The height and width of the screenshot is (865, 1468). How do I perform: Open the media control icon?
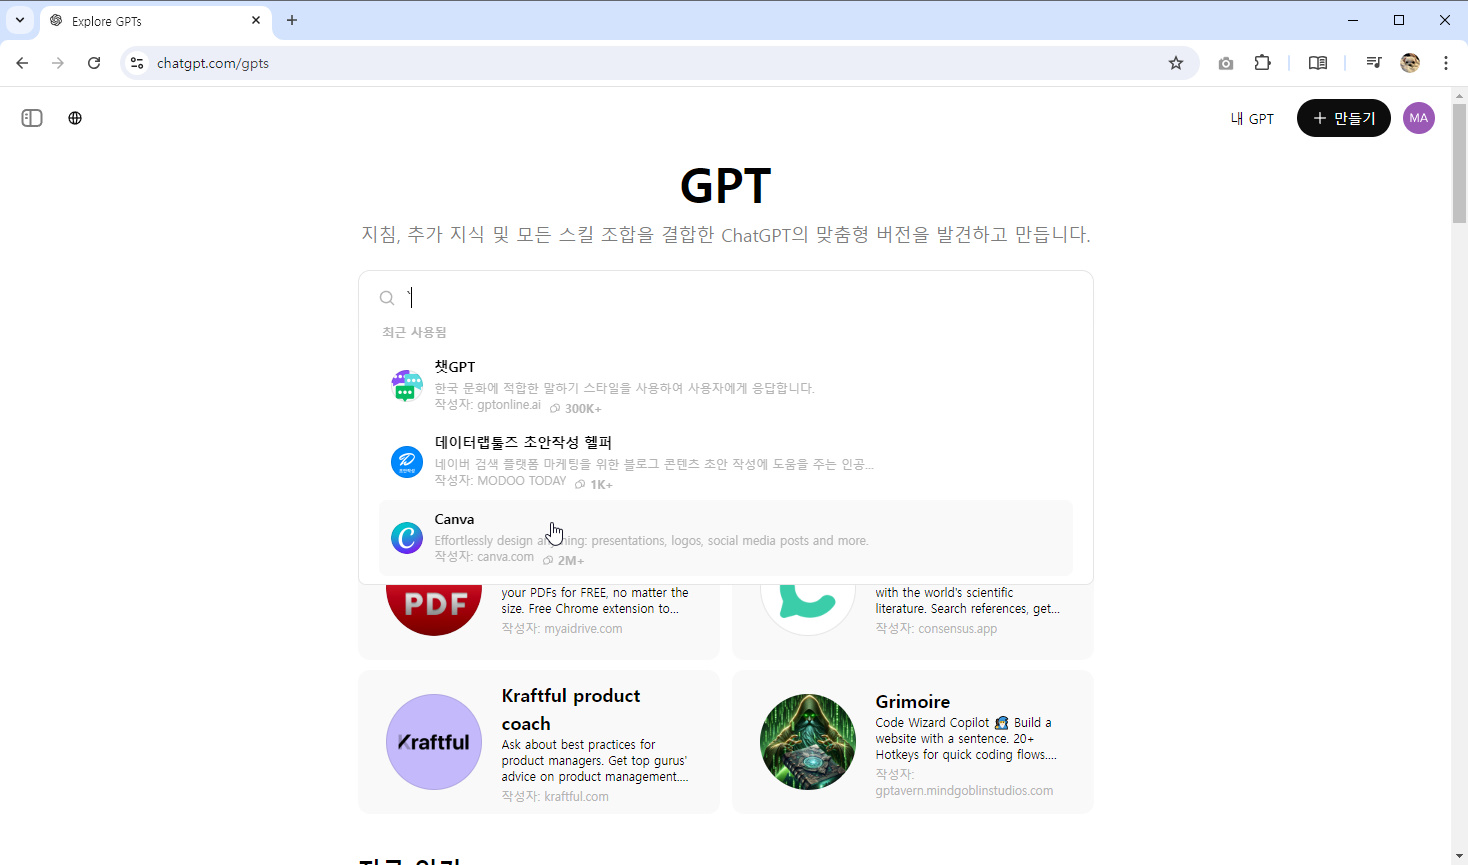(x=1374, y=63)
